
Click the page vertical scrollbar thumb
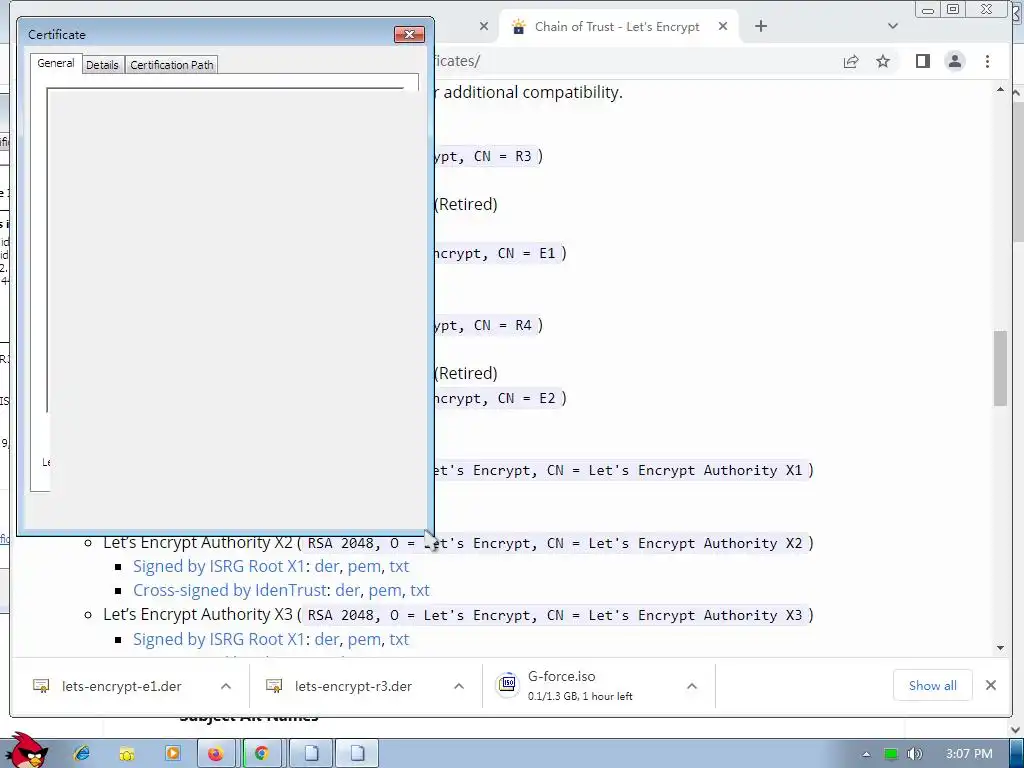(1000, 368)
